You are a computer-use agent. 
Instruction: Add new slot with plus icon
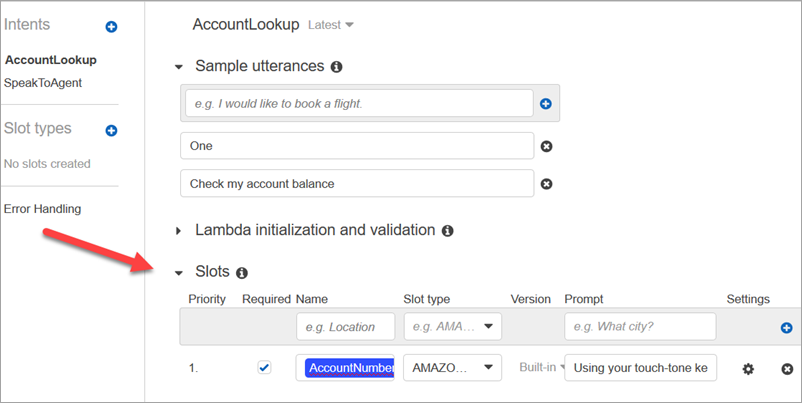tap(786, 327)
